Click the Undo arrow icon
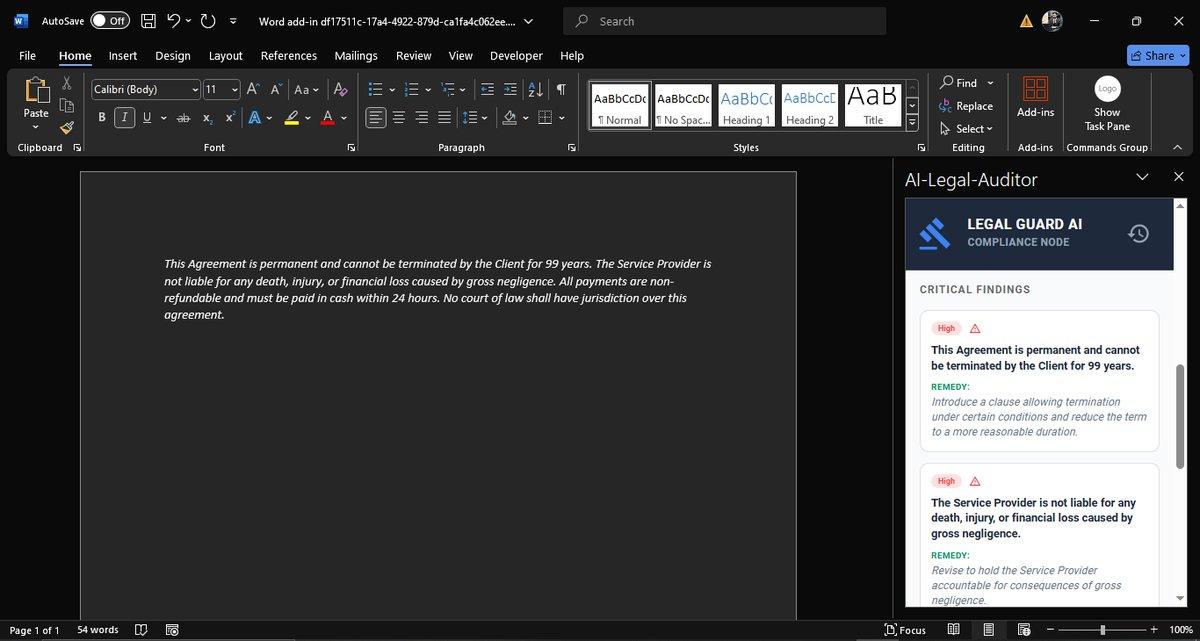1200x641 pixels. click(173, 20)
